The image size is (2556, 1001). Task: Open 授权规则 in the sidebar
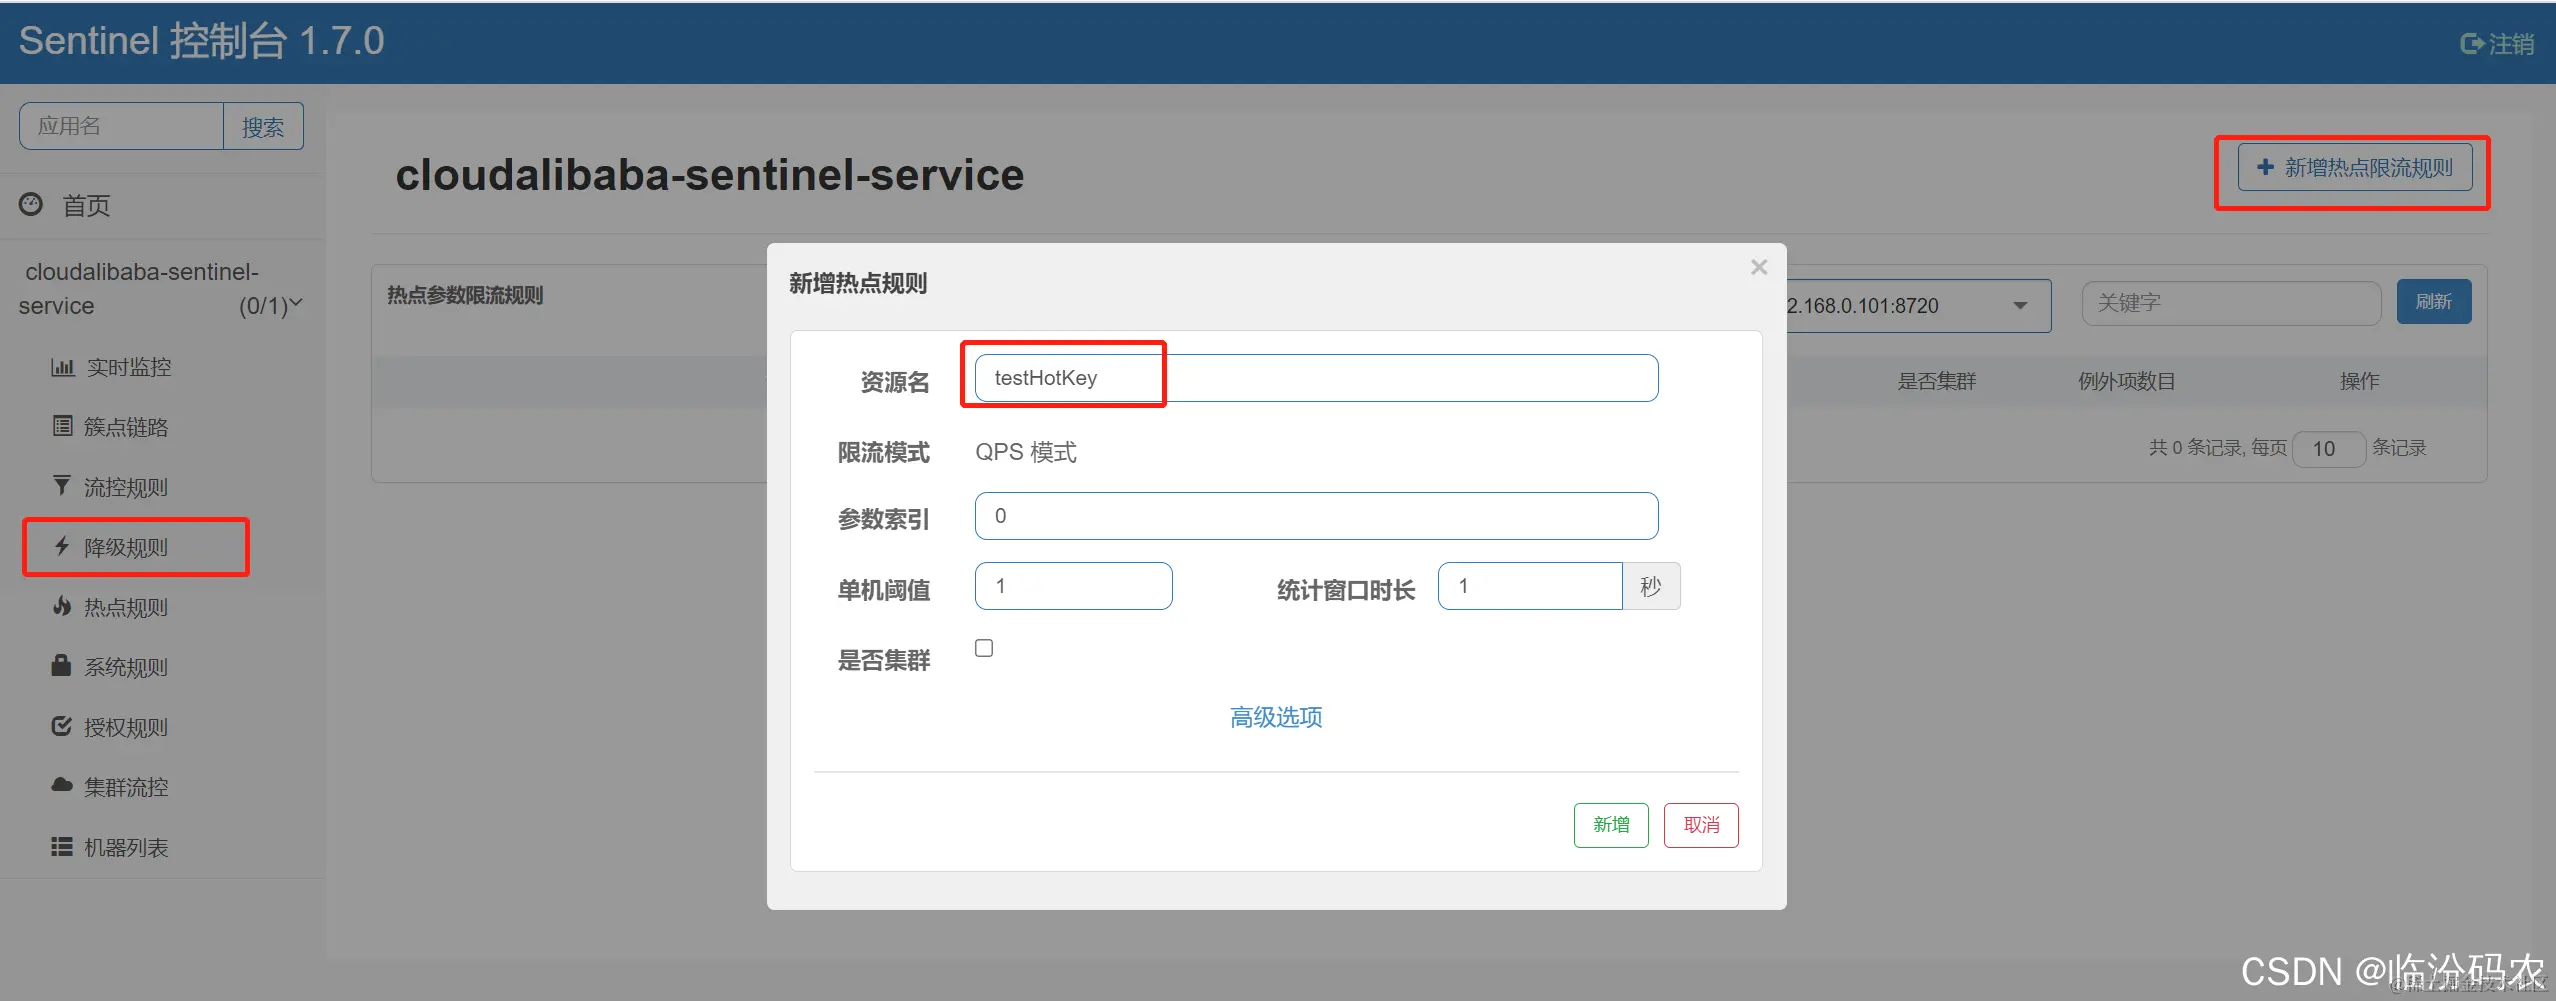(x=126, y=727)
